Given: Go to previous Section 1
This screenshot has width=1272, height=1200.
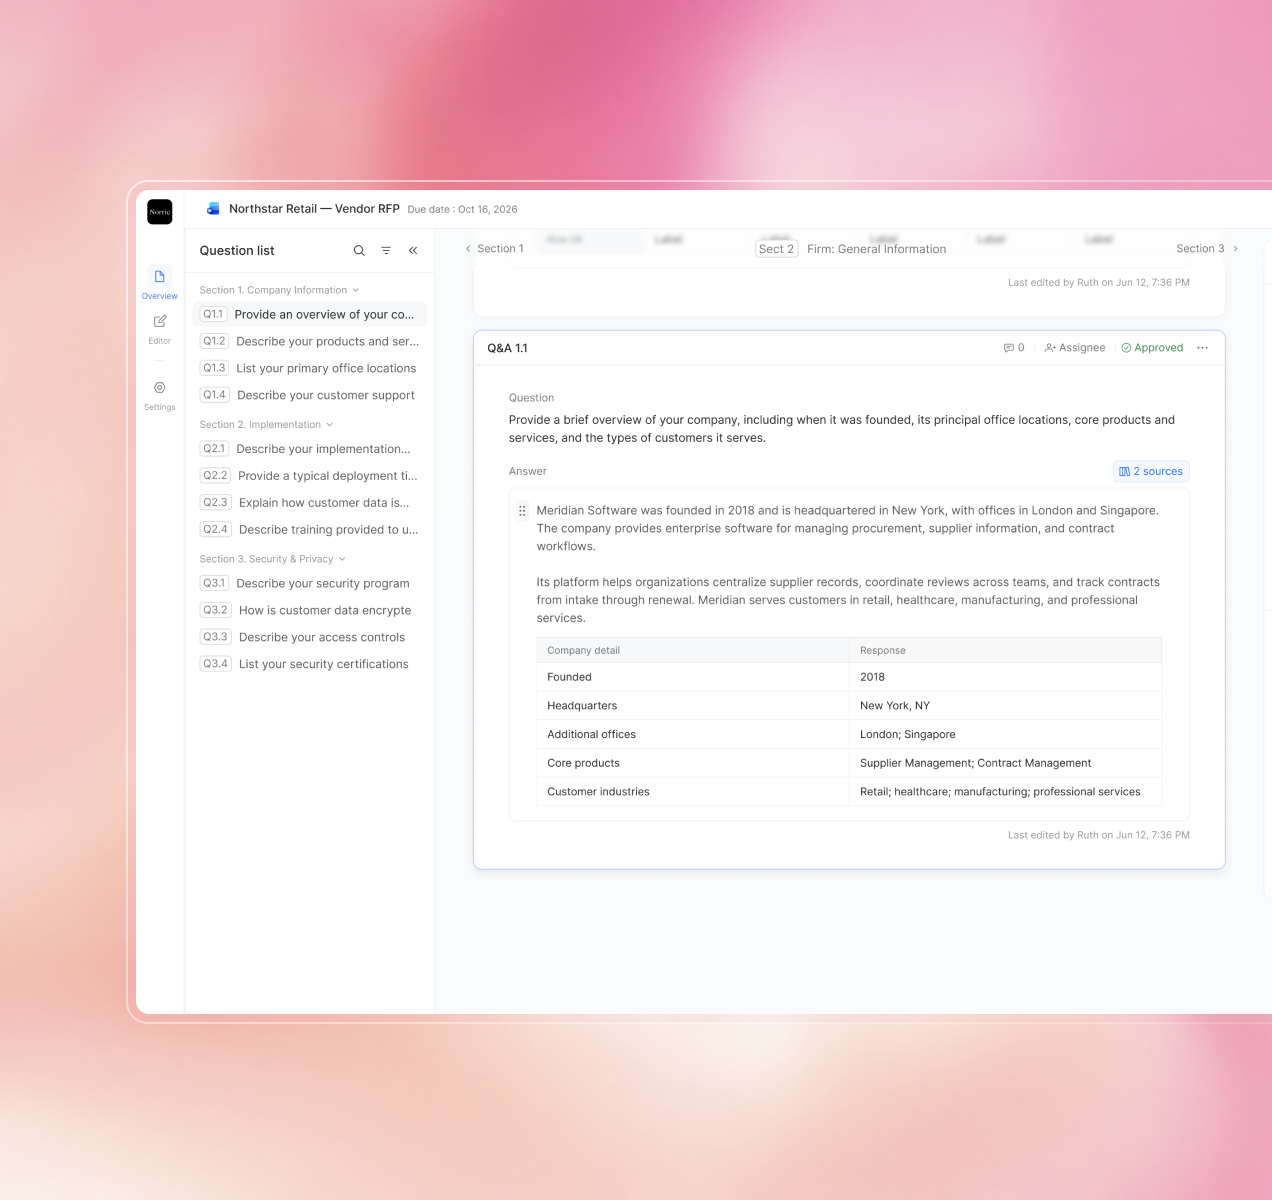Looking at the screenshot, I should point(495,249).
